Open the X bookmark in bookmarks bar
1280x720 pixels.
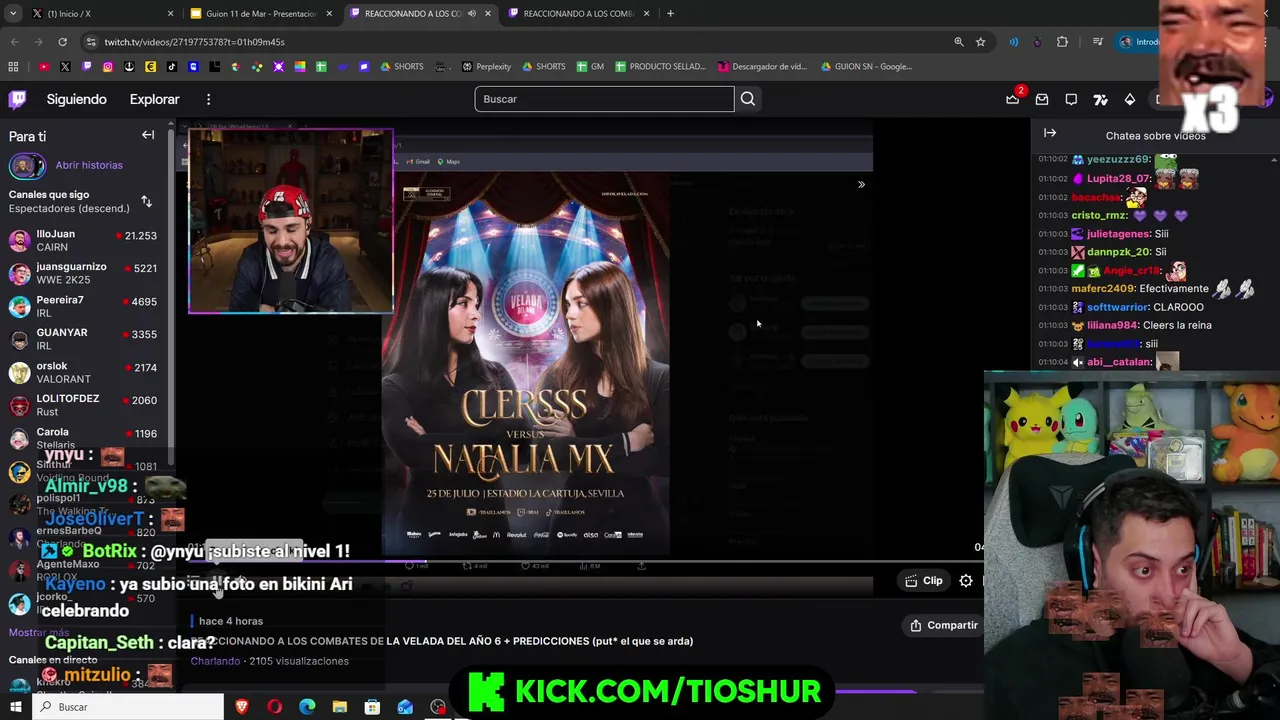65,67
